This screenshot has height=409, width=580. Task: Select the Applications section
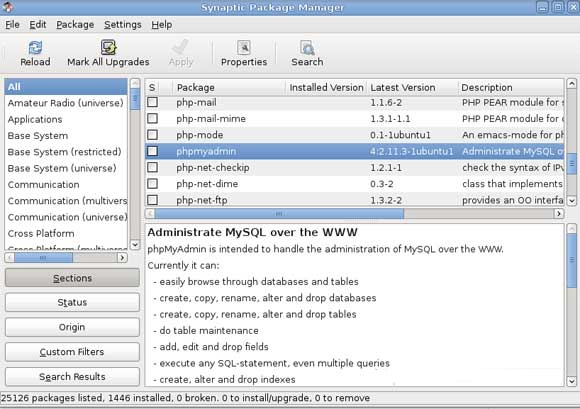click(x=66, y=119)
